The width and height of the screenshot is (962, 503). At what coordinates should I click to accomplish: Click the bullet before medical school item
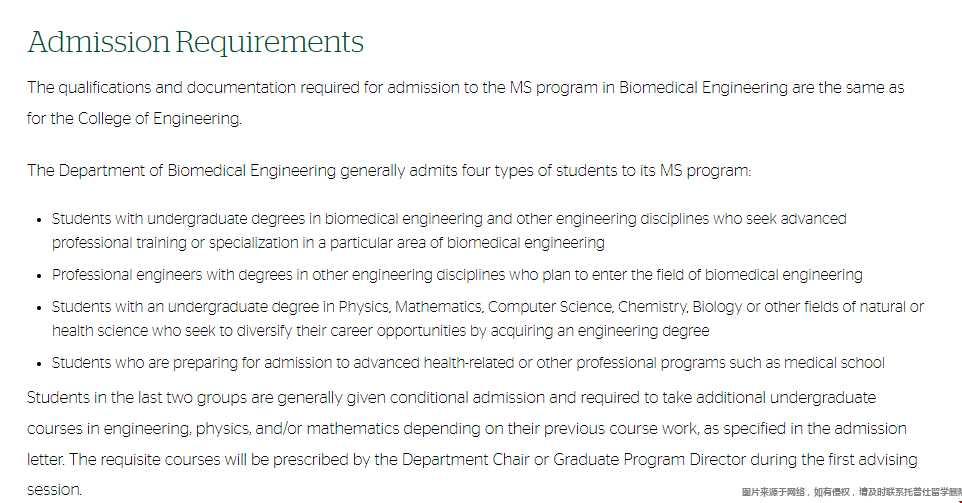pos(39,364)
